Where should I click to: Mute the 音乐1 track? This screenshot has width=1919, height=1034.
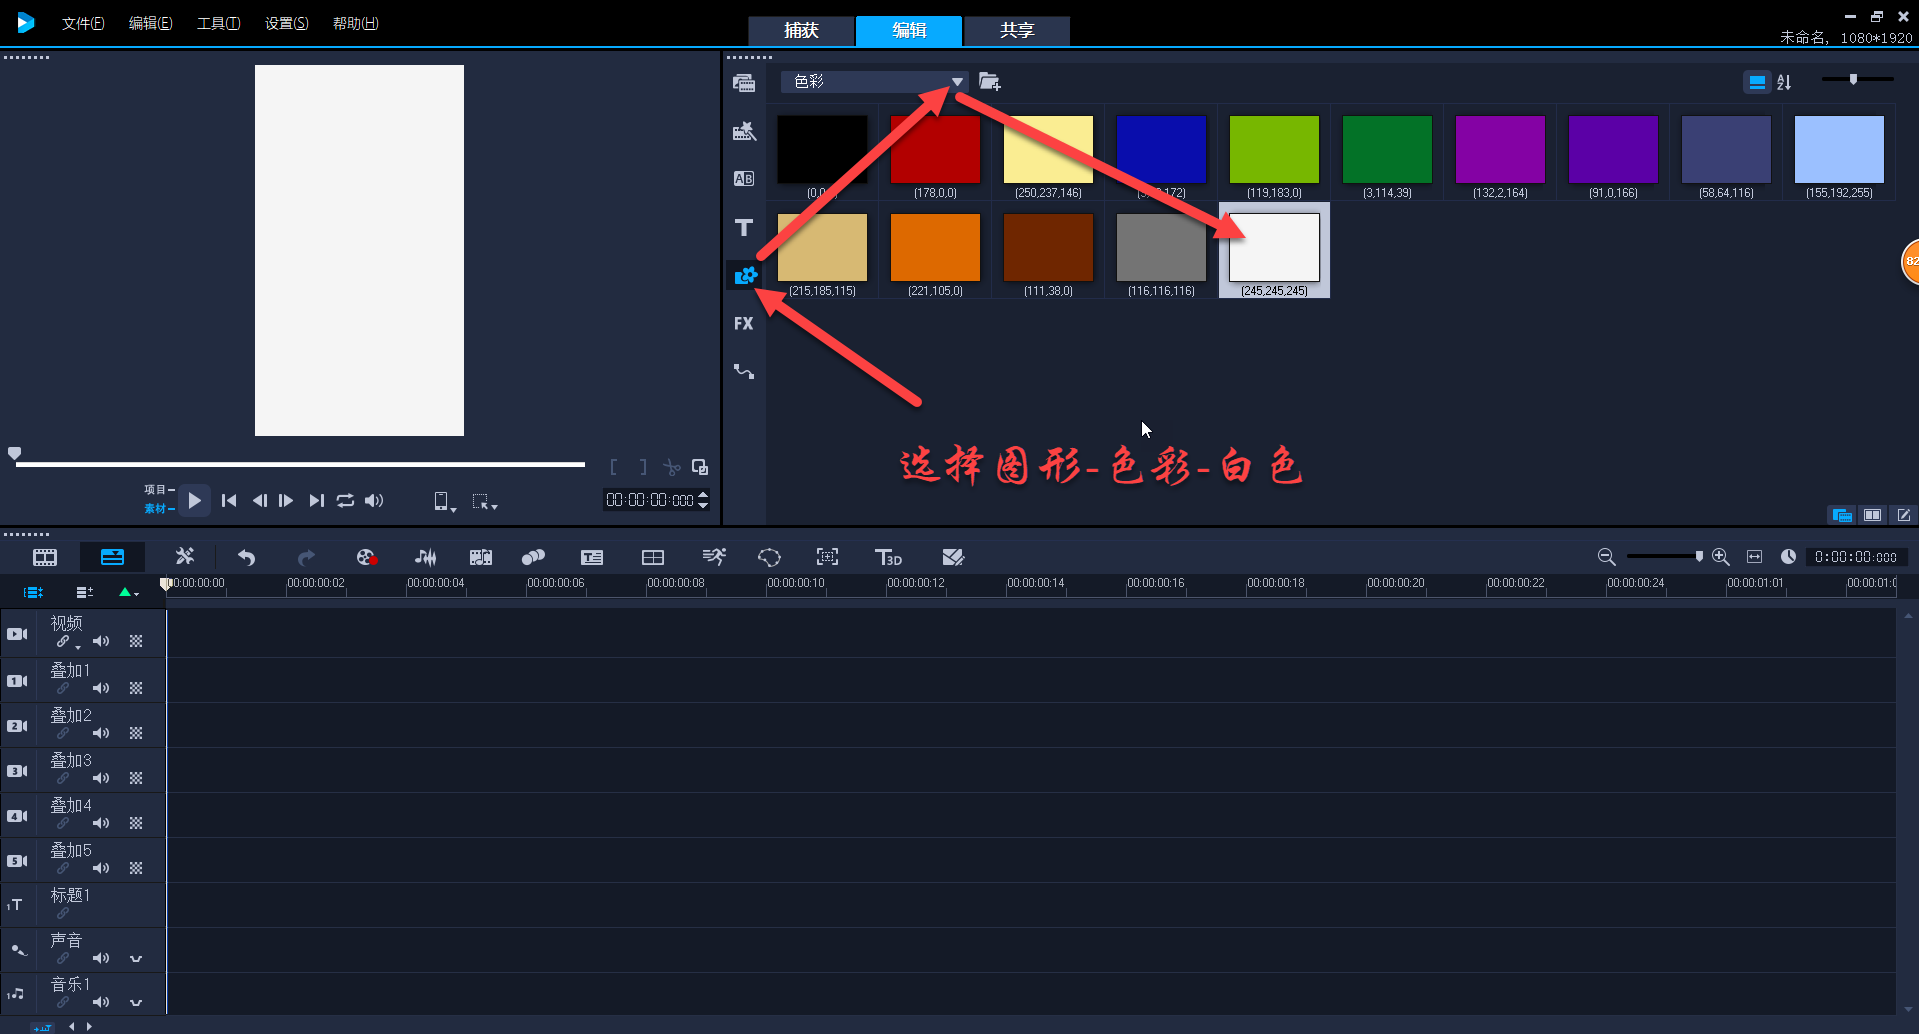(101, 1002)
